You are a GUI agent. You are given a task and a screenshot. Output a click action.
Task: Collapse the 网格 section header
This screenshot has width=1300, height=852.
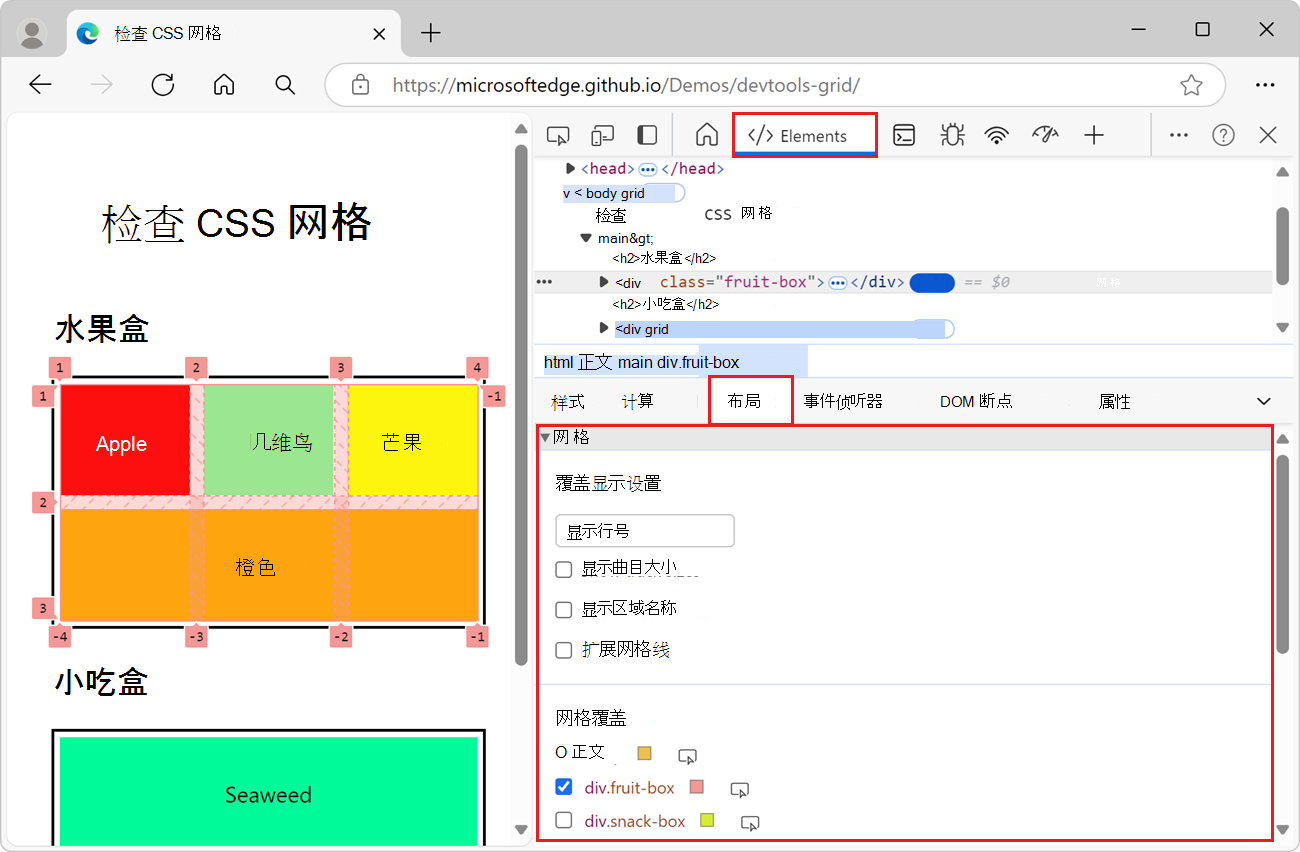pos(905,437)
